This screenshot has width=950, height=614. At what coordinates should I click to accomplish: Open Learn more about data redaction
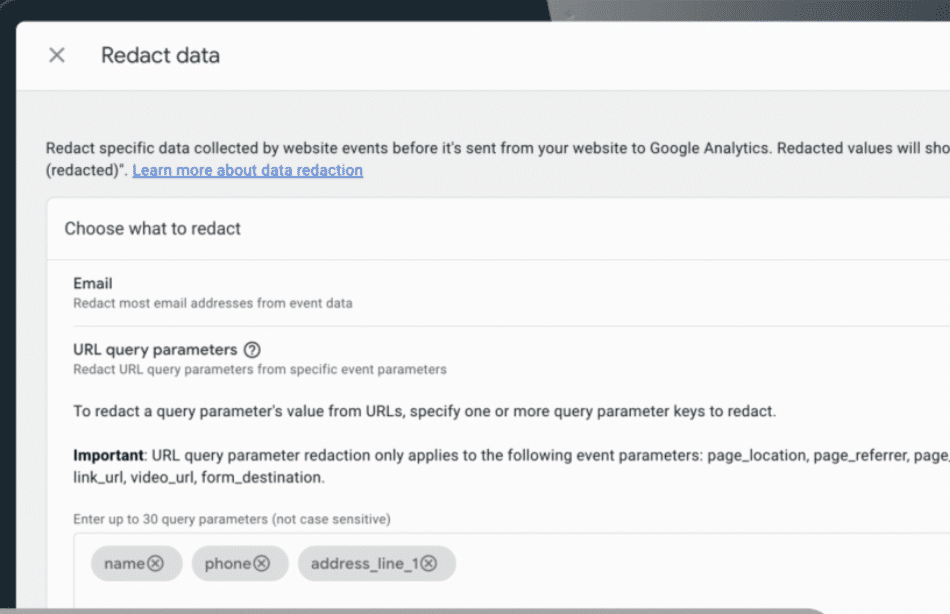tap(249, 170)
